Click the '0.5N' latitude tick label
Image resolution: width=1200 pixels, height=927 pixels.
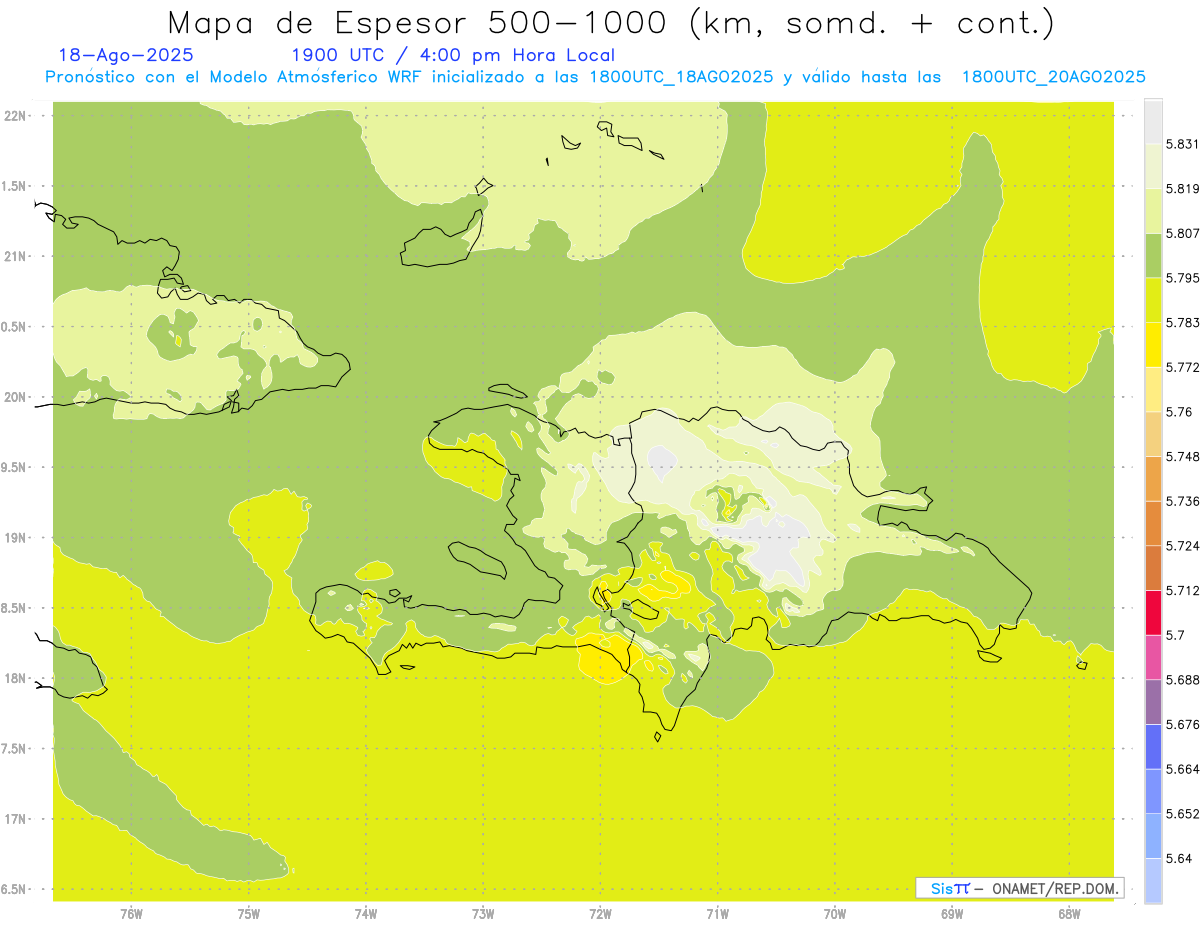(x=15, y=326)
